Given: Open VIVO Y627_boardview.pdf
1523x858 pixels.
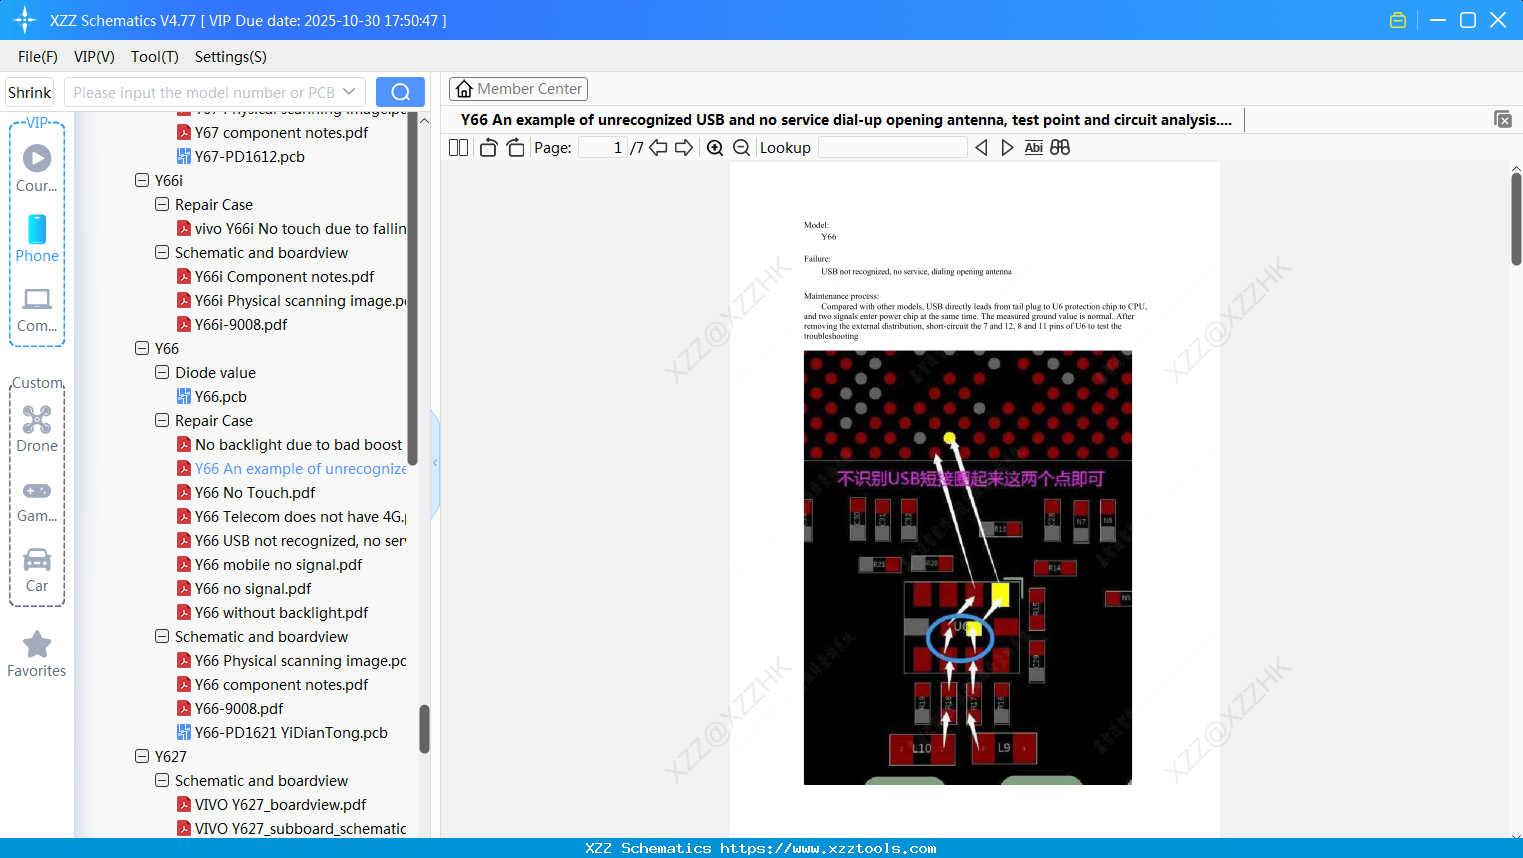Looking at the screenshot, I should point(271,805).
